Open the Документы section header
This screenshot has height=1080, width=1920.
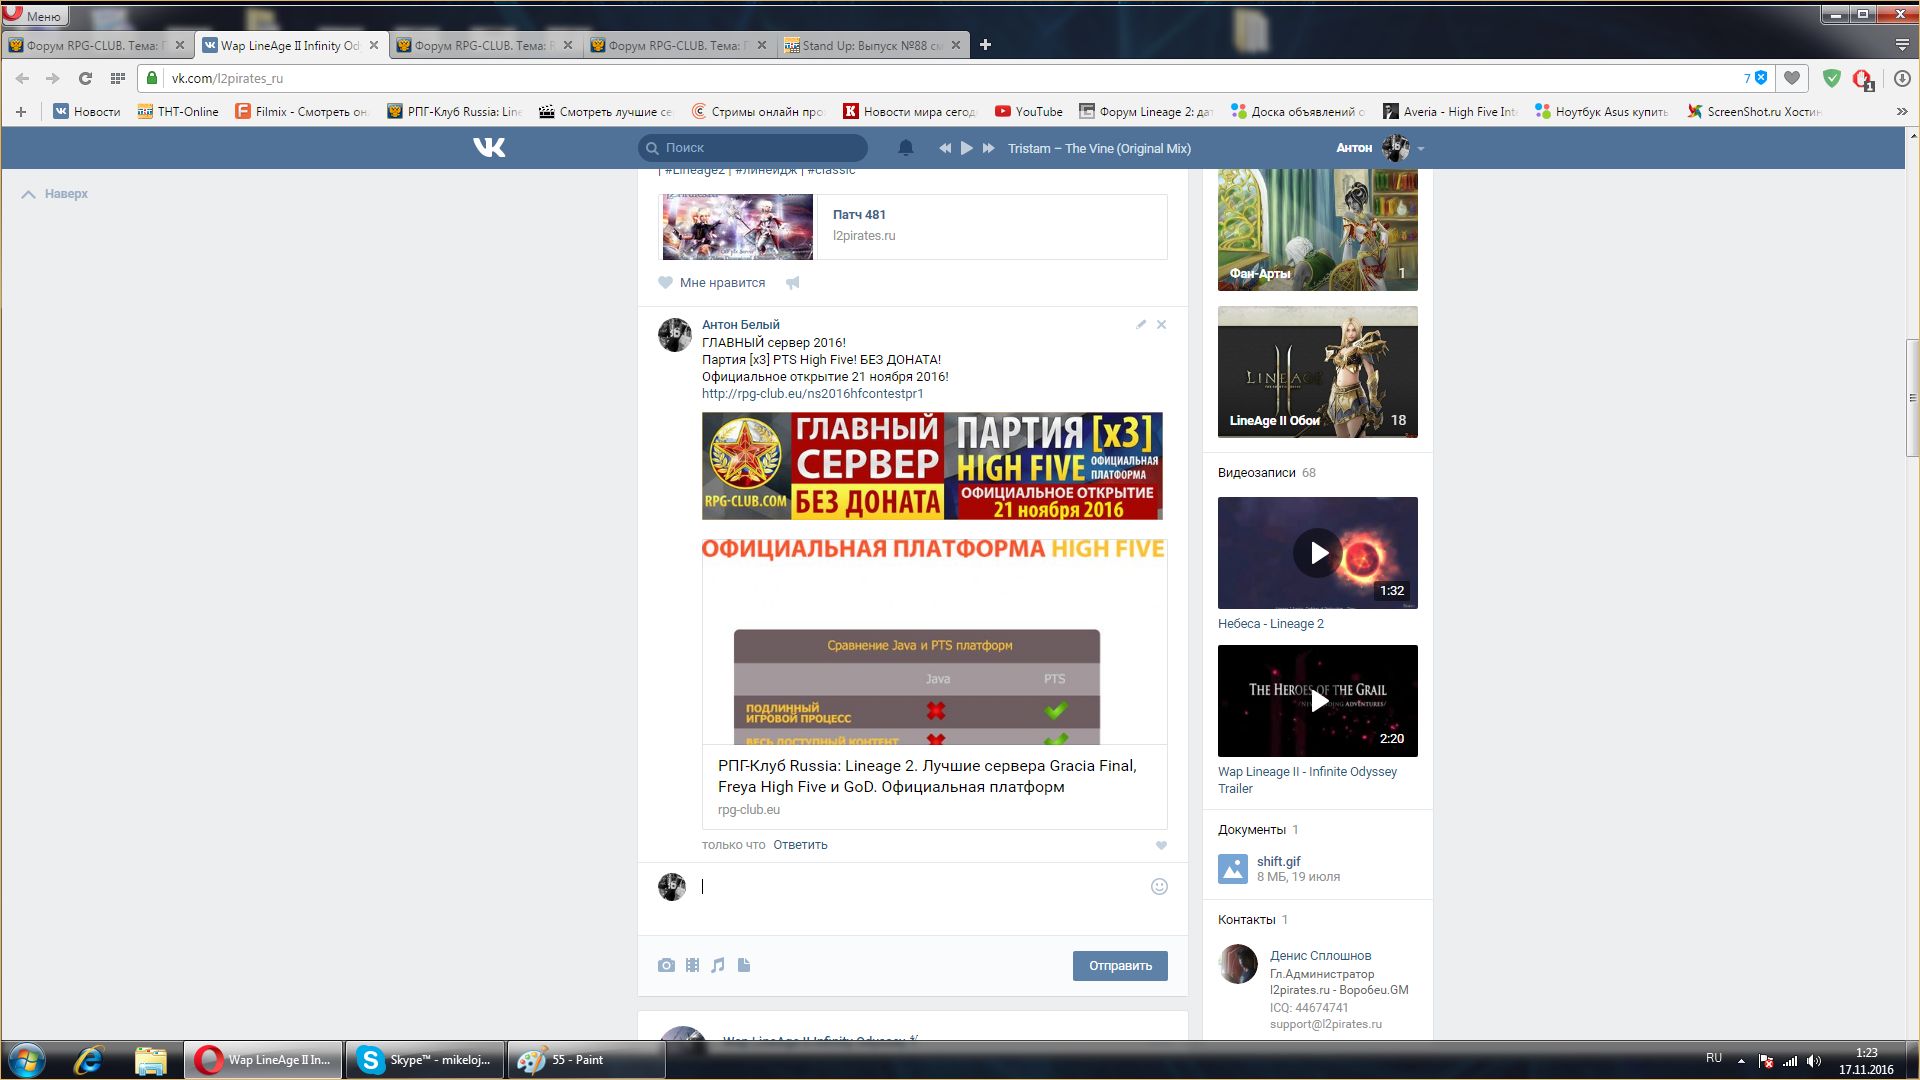tap(1251, 830)
